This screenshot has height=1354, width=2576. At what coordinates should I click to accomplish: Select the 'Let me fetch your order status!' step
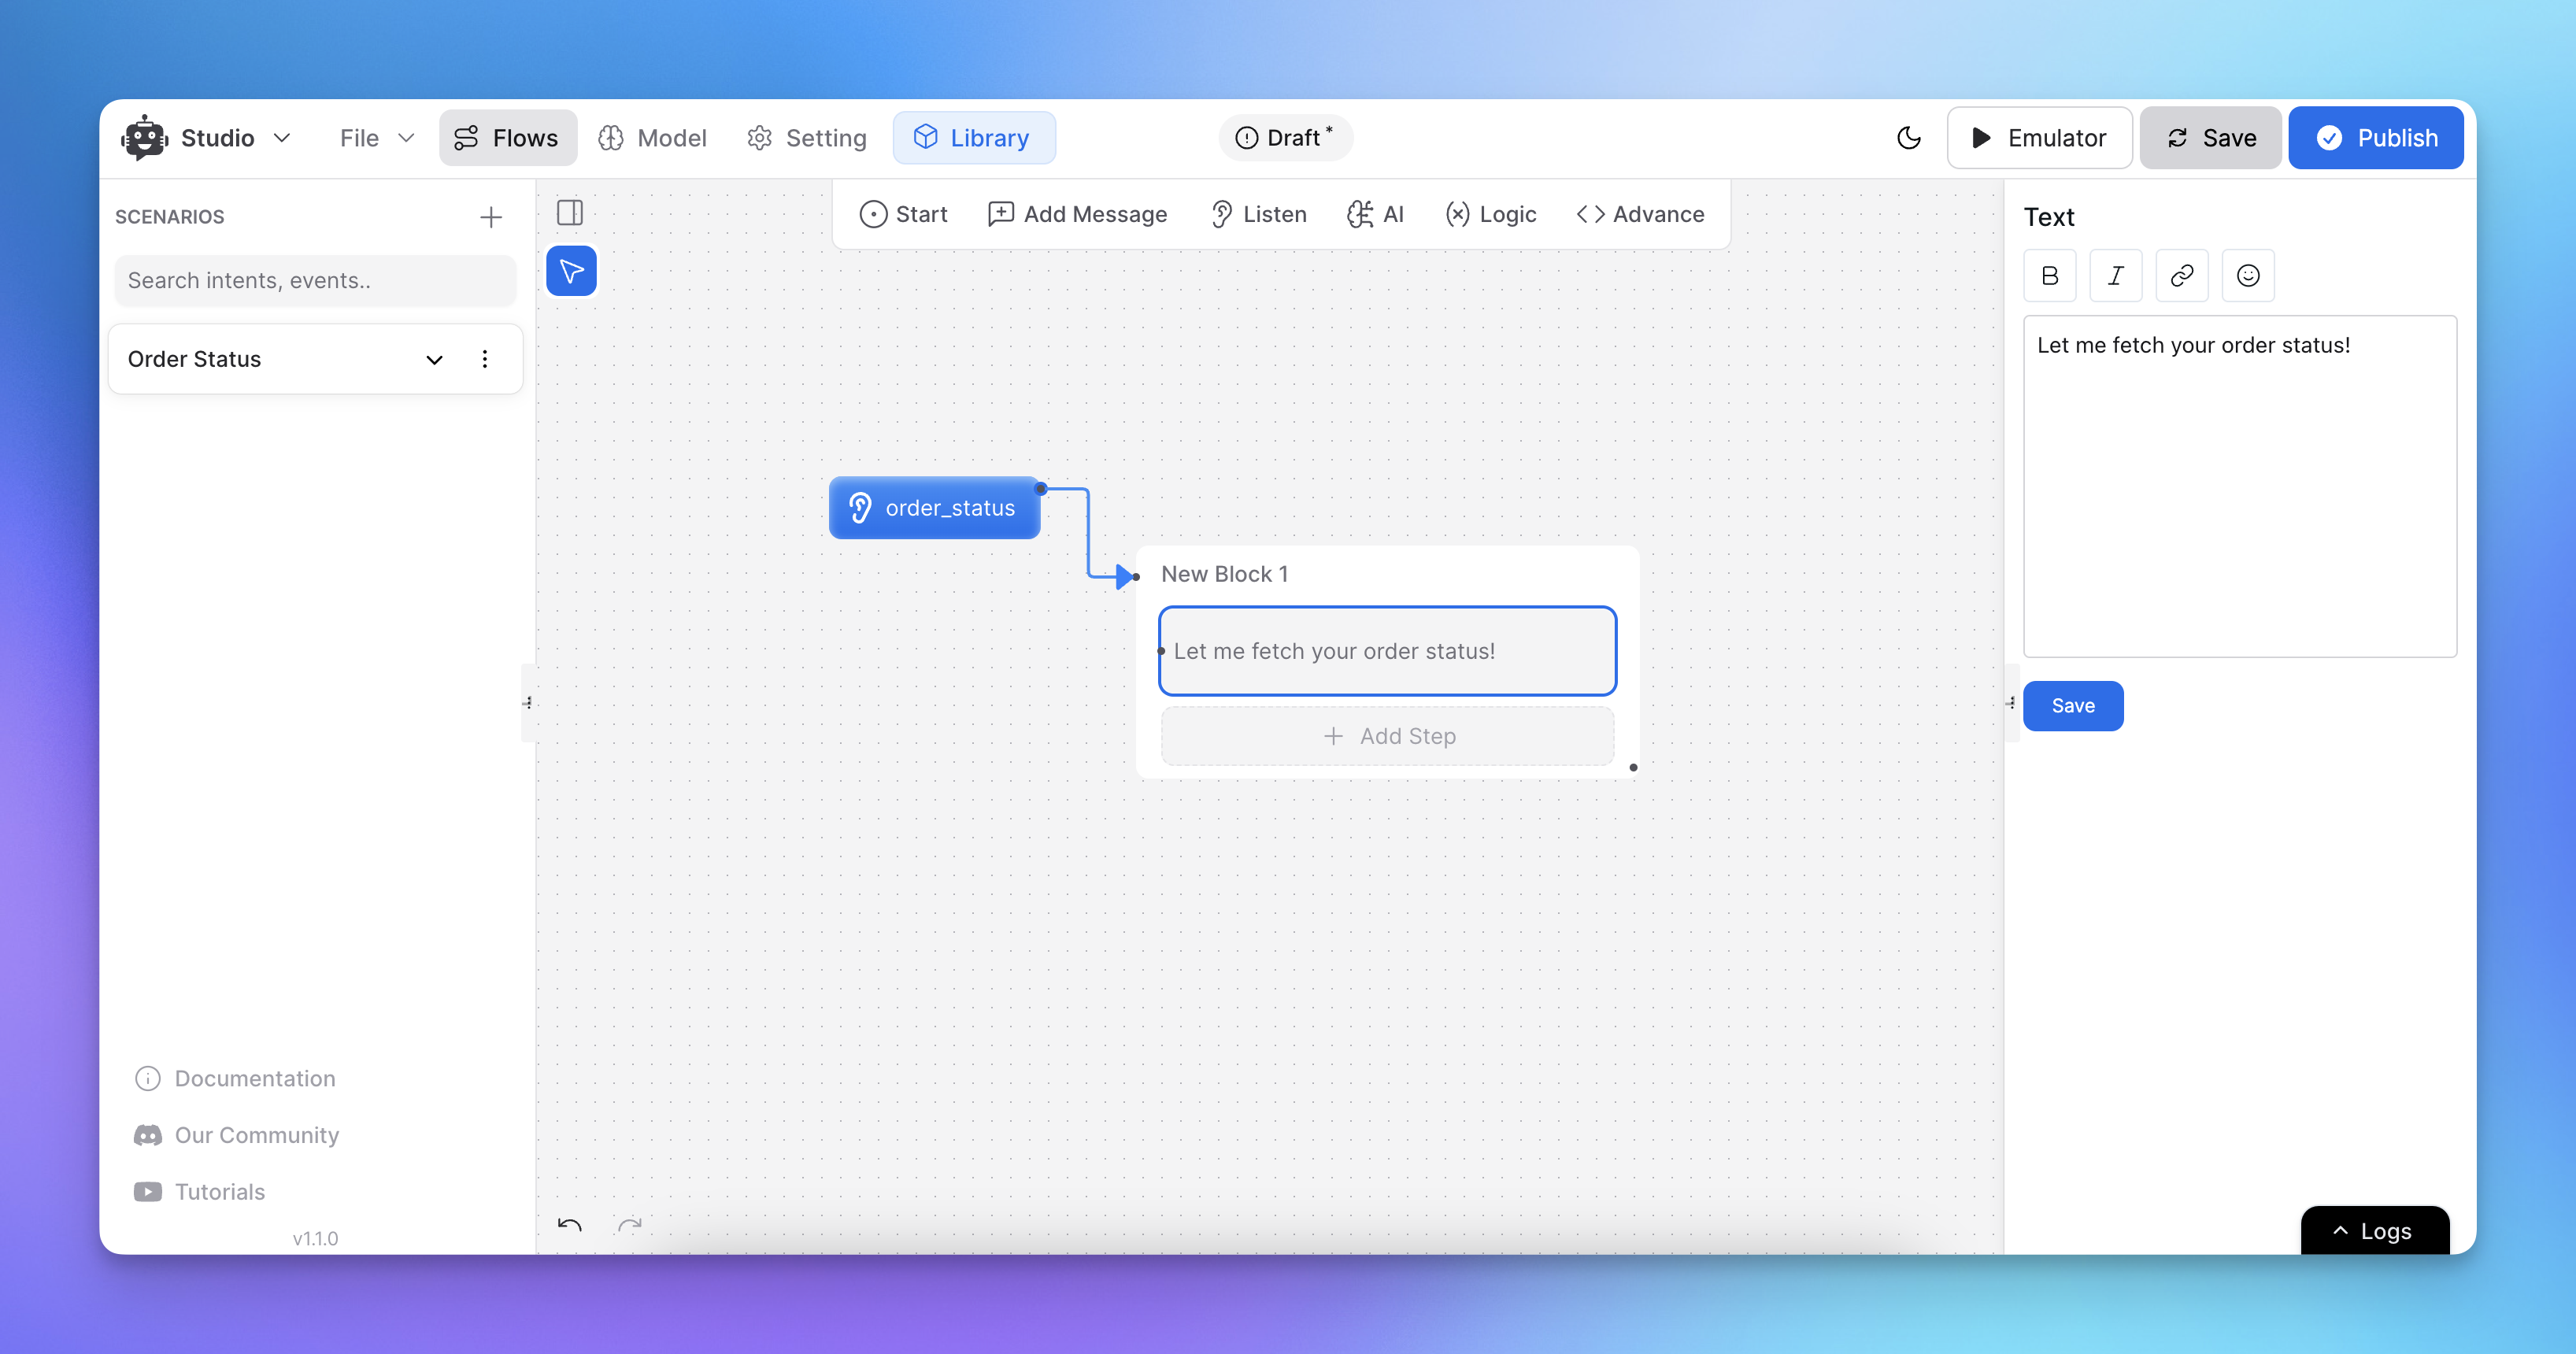tap(1388, 651)
